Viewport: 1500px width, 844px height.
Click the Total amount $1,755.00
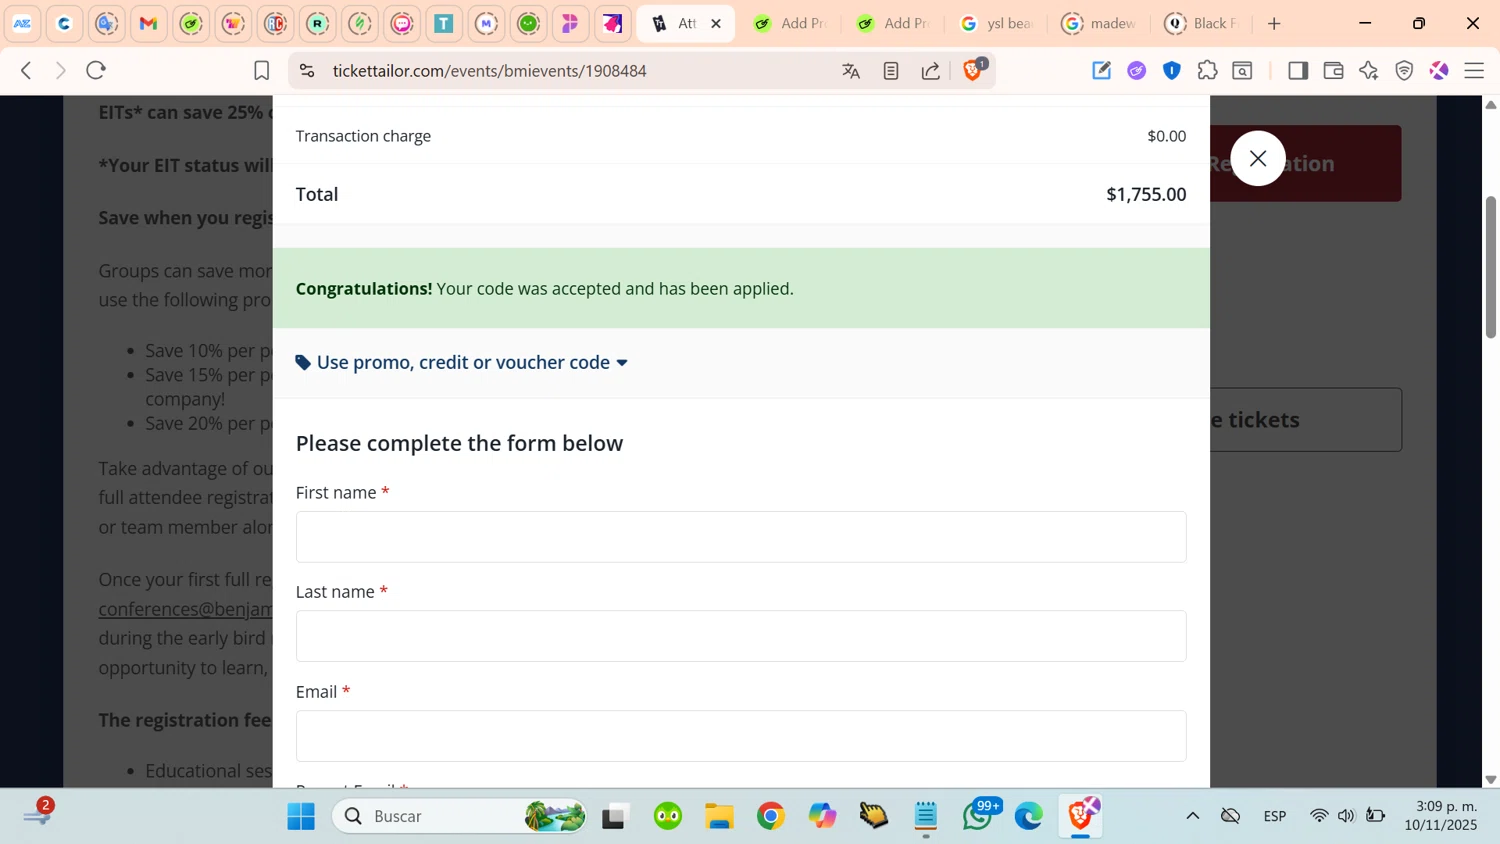1146,194
